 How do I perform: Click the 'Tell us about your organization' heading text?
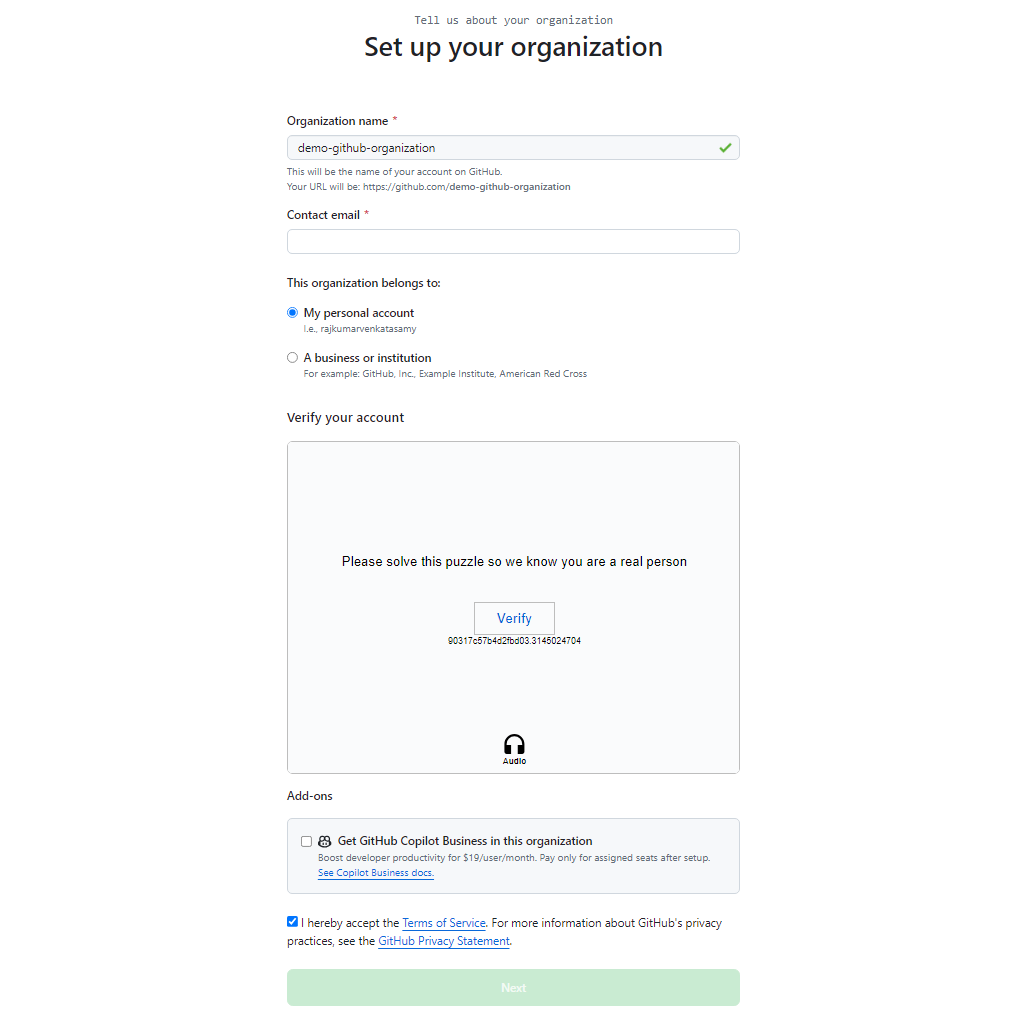[513, 19]
